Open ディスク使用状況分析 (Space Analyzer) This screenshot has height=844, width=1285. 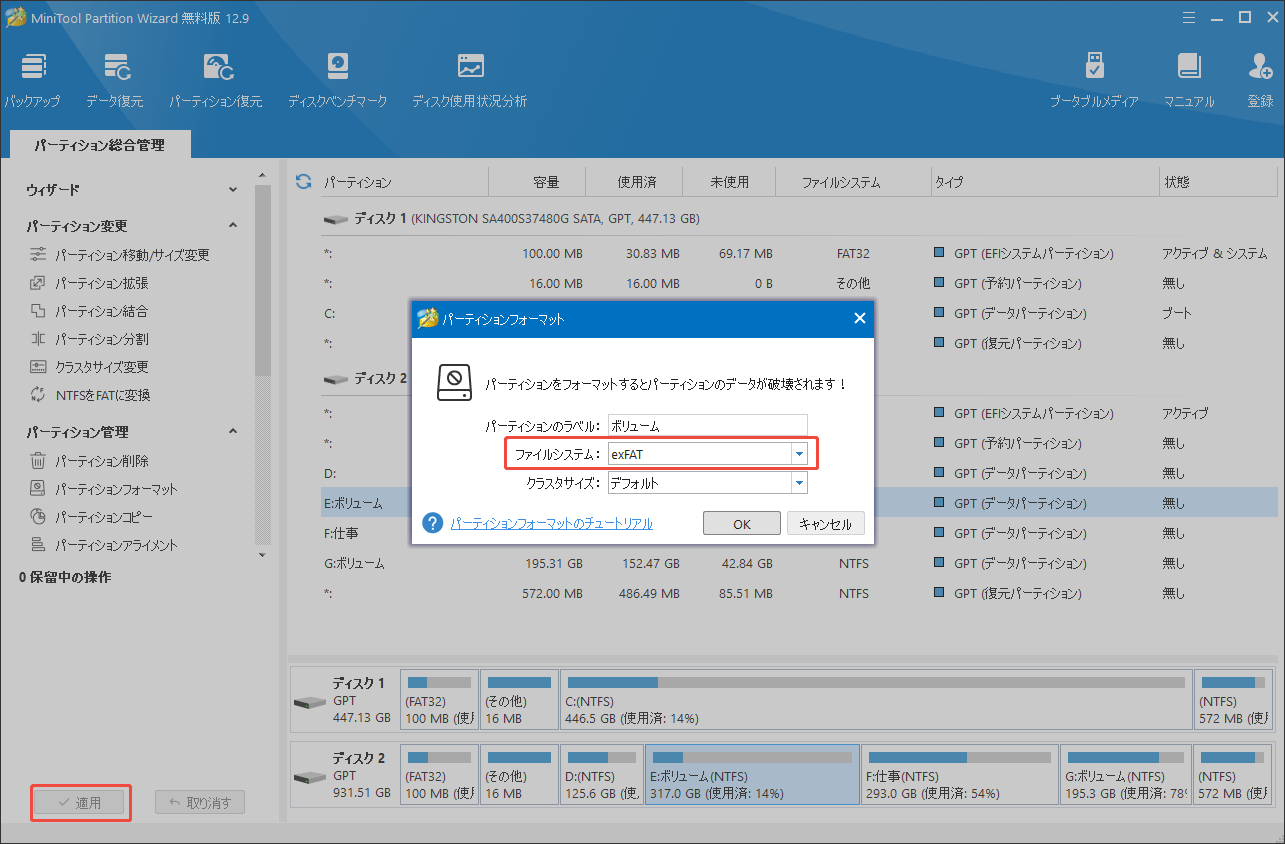coord(469,80)
